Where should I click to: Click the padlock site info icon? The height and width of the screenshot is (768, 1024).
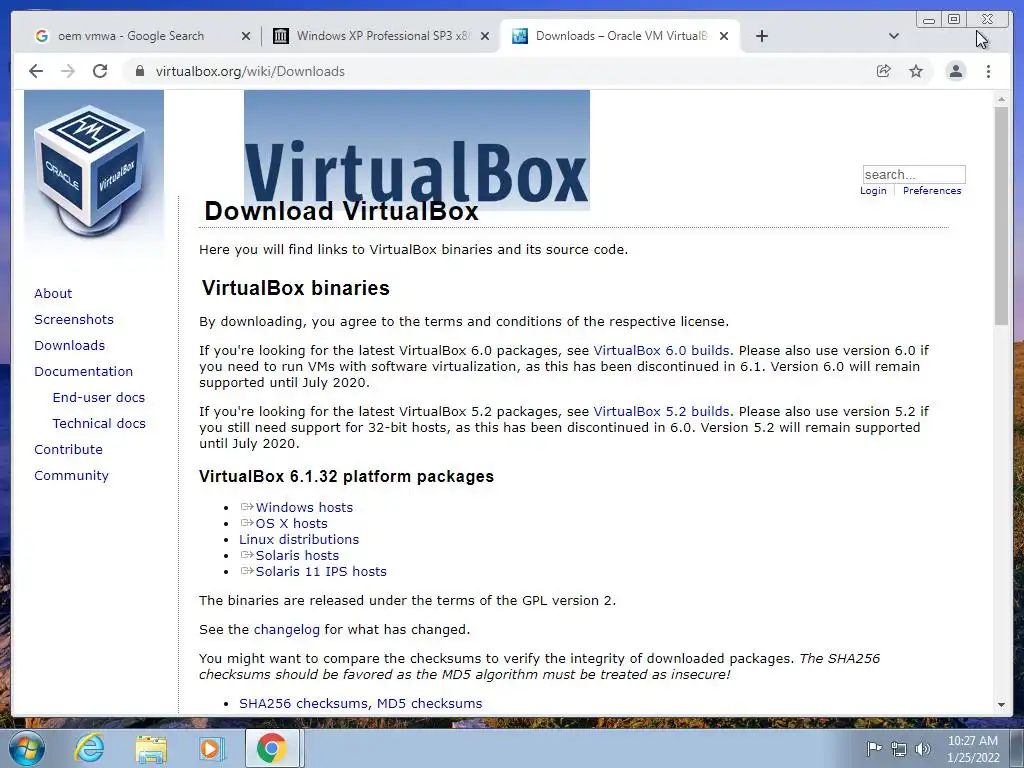point(139,71)
